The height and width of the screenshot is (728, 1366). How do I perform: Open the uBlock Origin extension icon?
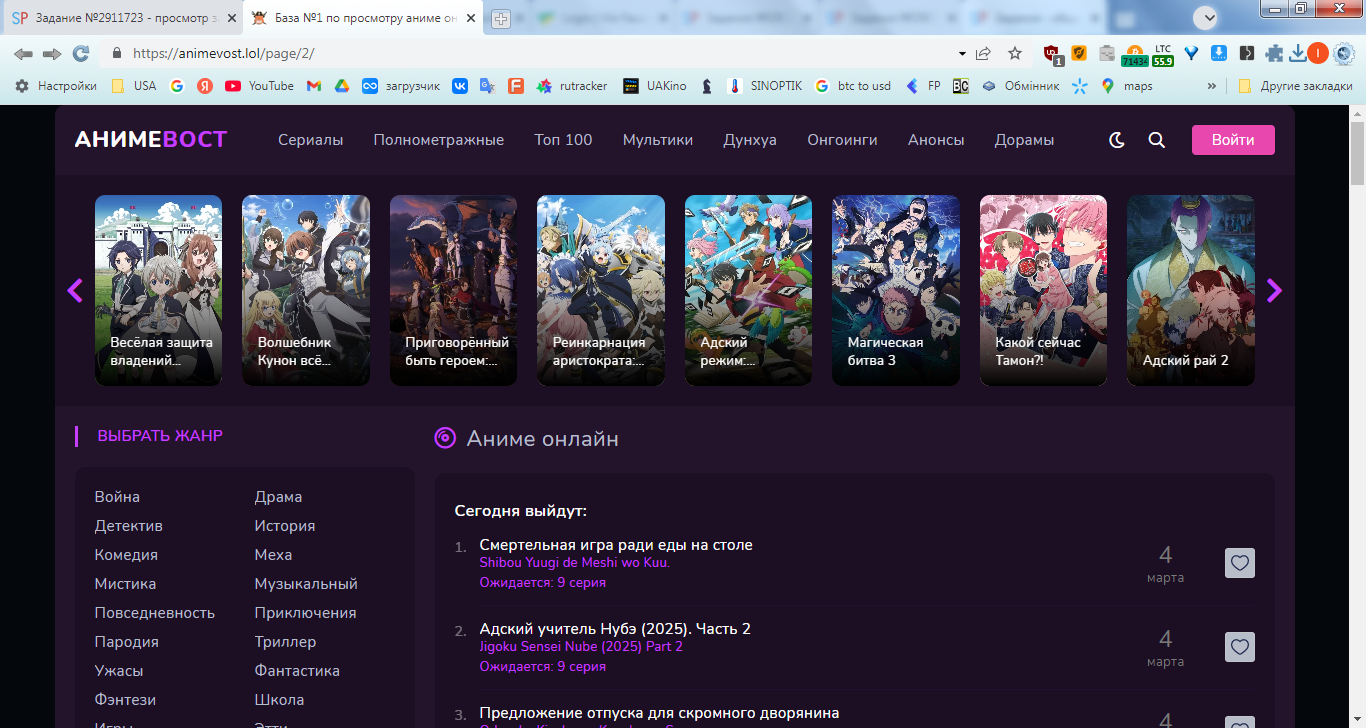1052,54
